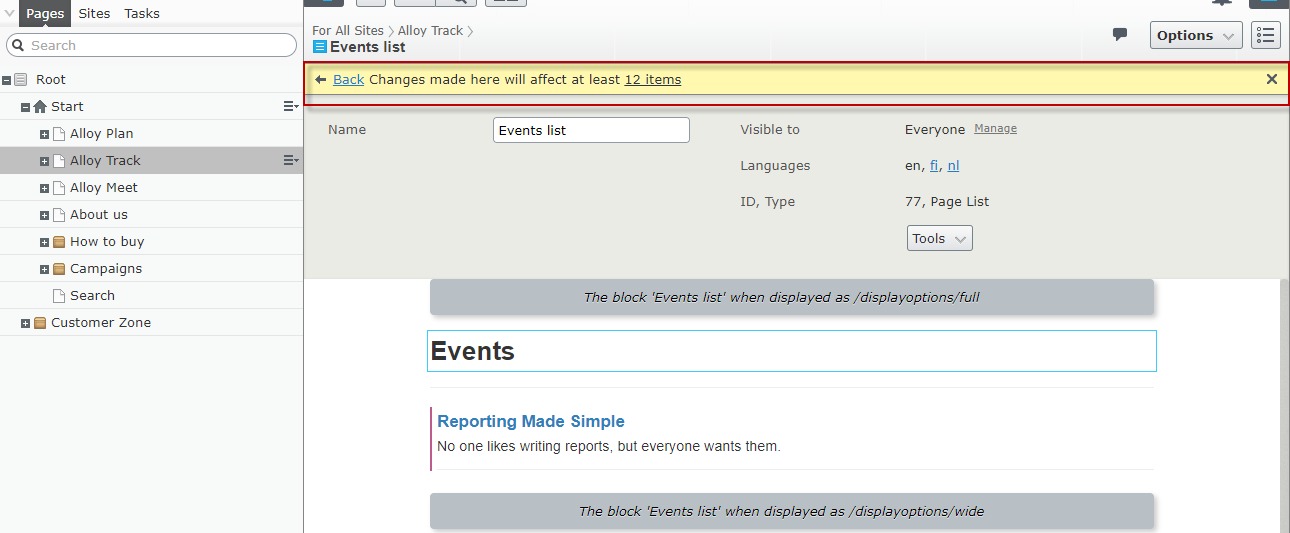Image resolution: width=1290 pixels, height=533 pixels.
Task: Click the comment speech bubble icon
Action: pos(1120,35)
